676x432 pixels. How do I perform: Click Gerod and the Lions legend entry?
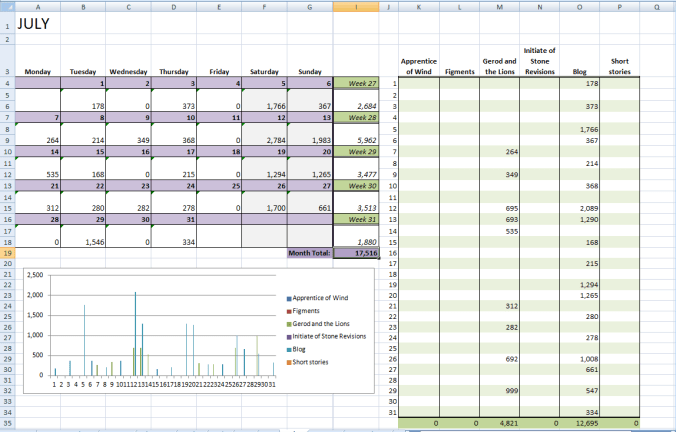pyautogui.click(x=318, y=323)
